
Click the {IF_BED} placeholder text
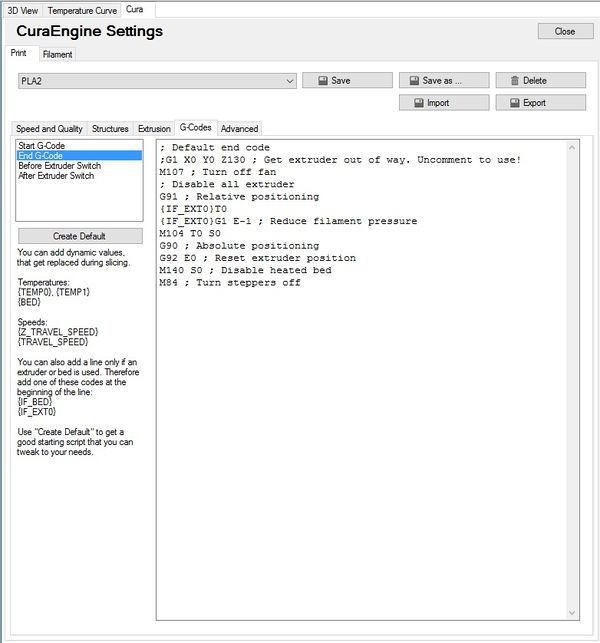pos(34,401)
